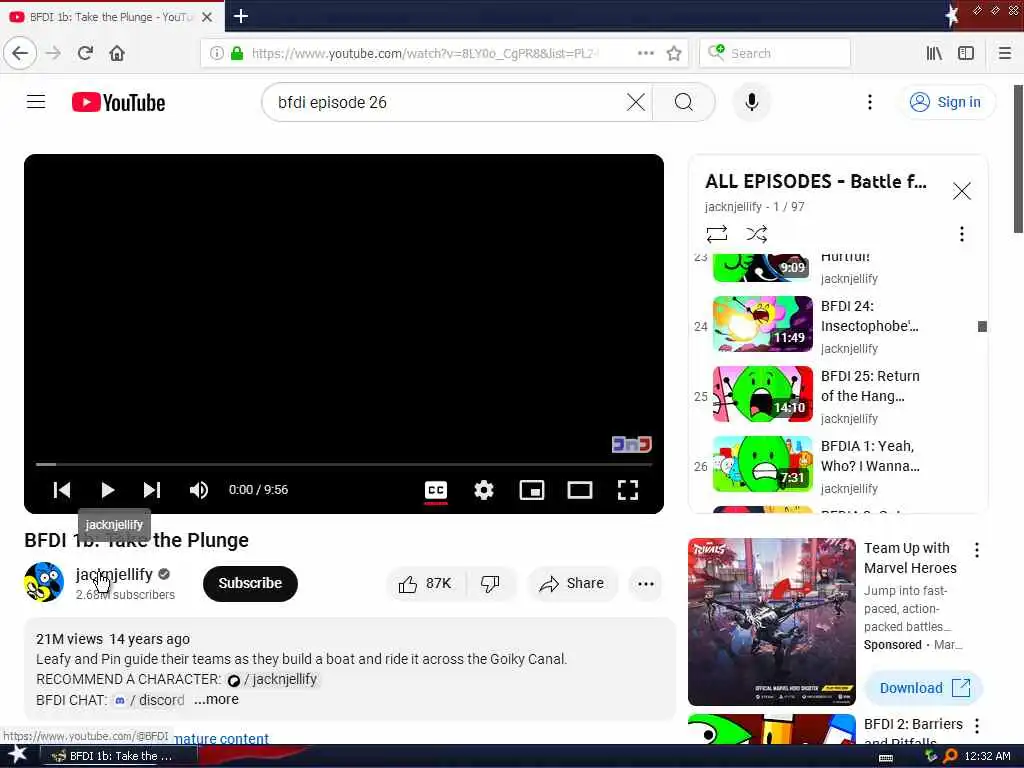Open the browser library icon
1024x768 pixels.
point(934,53)
